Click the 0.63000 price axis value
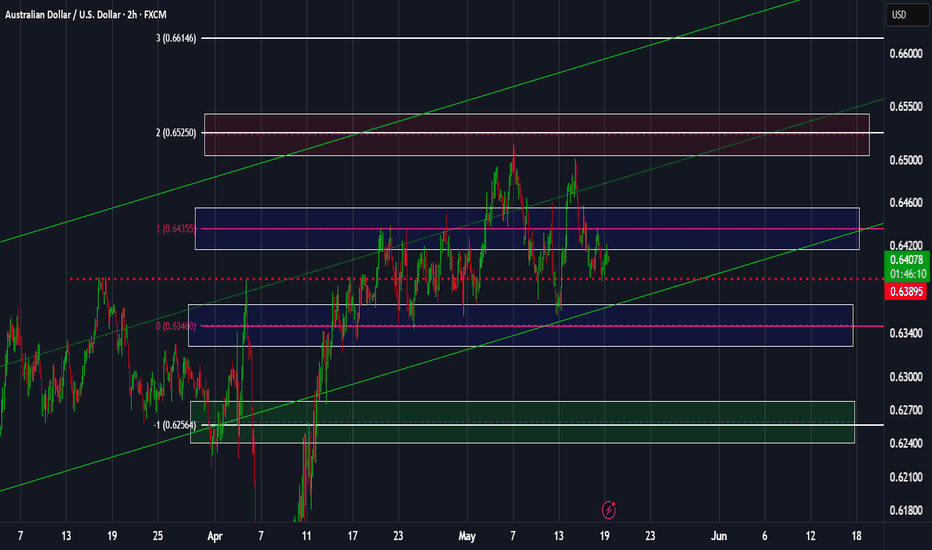932x550 pixels. click(906, 376)
